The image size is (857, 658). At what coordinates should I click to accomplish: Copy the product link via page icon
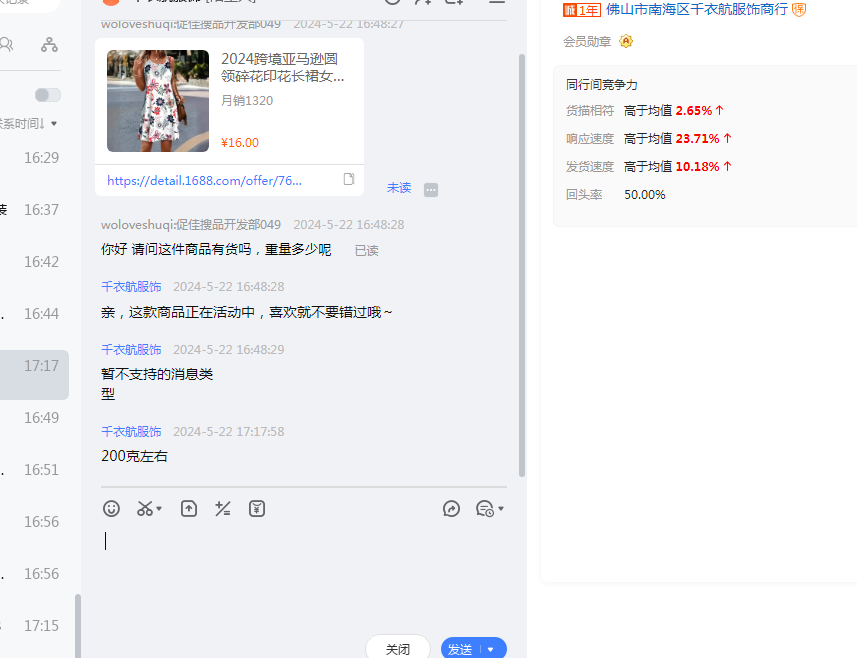(349, 180)
